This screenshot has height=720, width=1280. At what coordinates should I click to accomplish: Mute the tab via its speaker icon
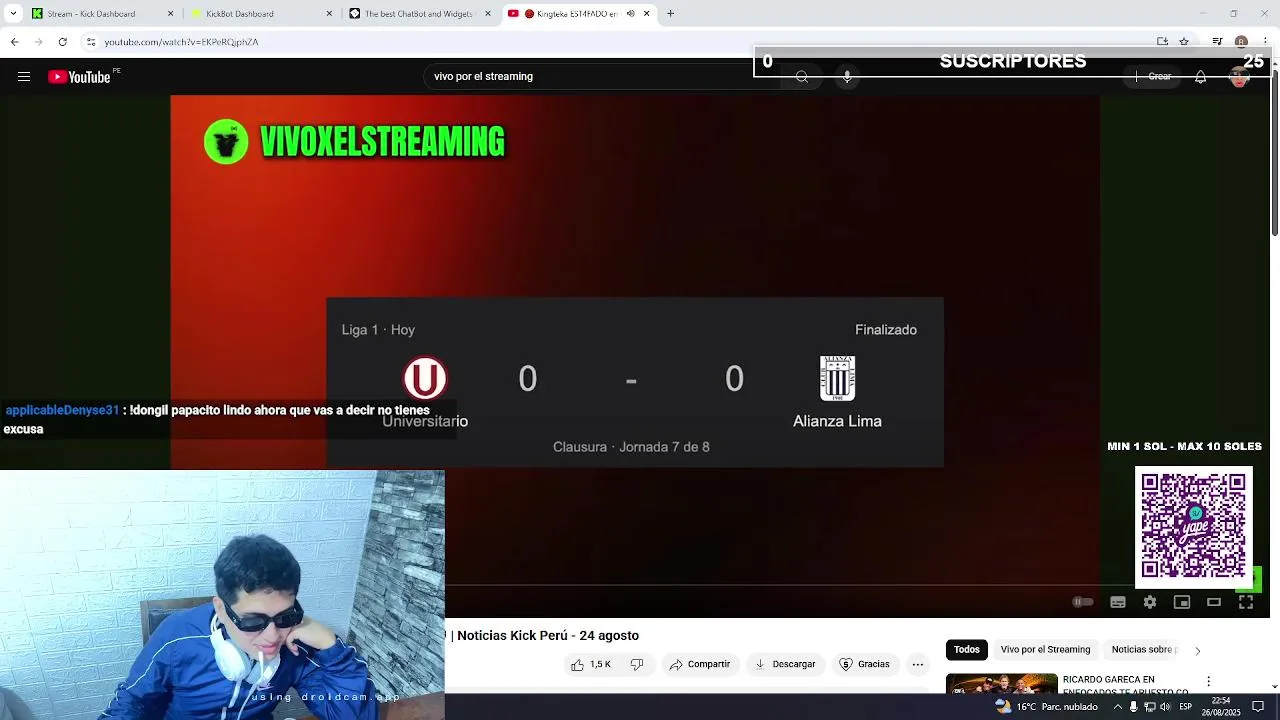630,14
